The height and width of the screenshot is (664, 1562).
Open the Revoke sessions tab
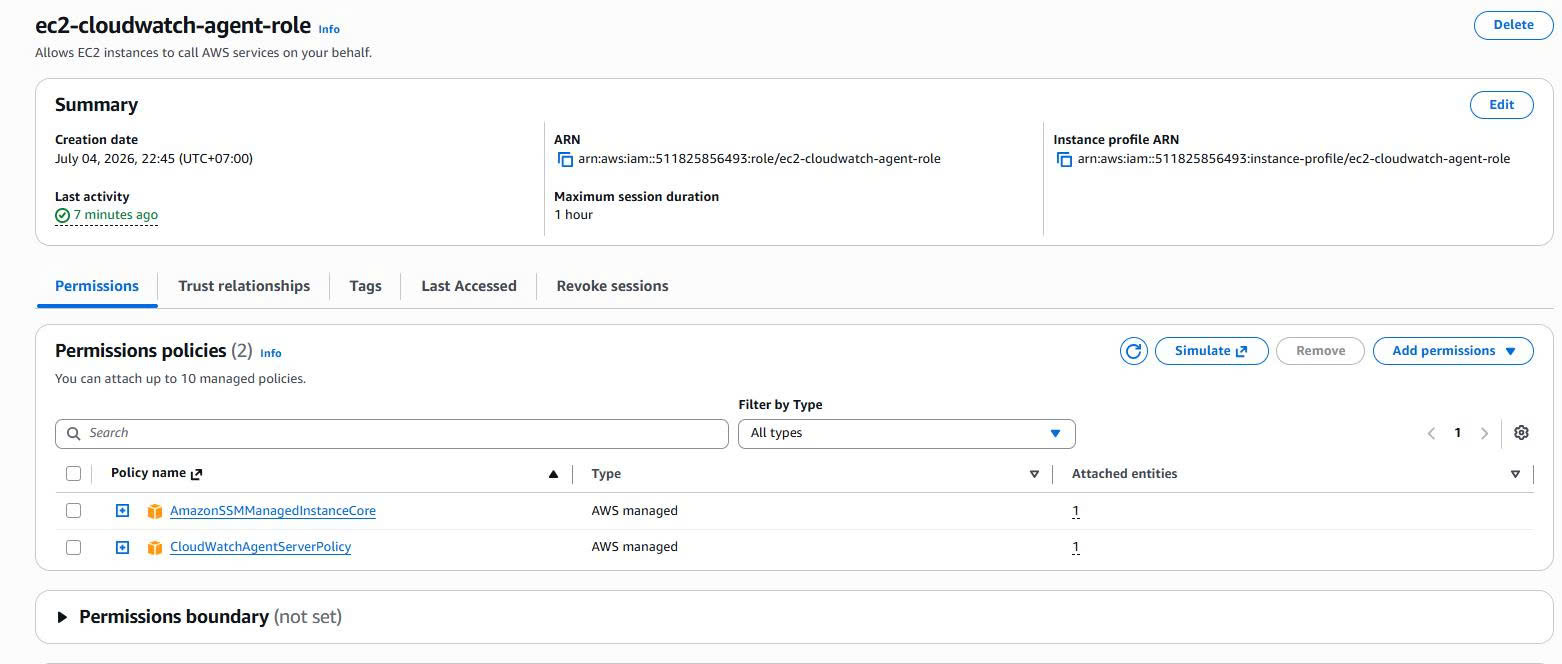pyautogui.click(x=612, y=286)
